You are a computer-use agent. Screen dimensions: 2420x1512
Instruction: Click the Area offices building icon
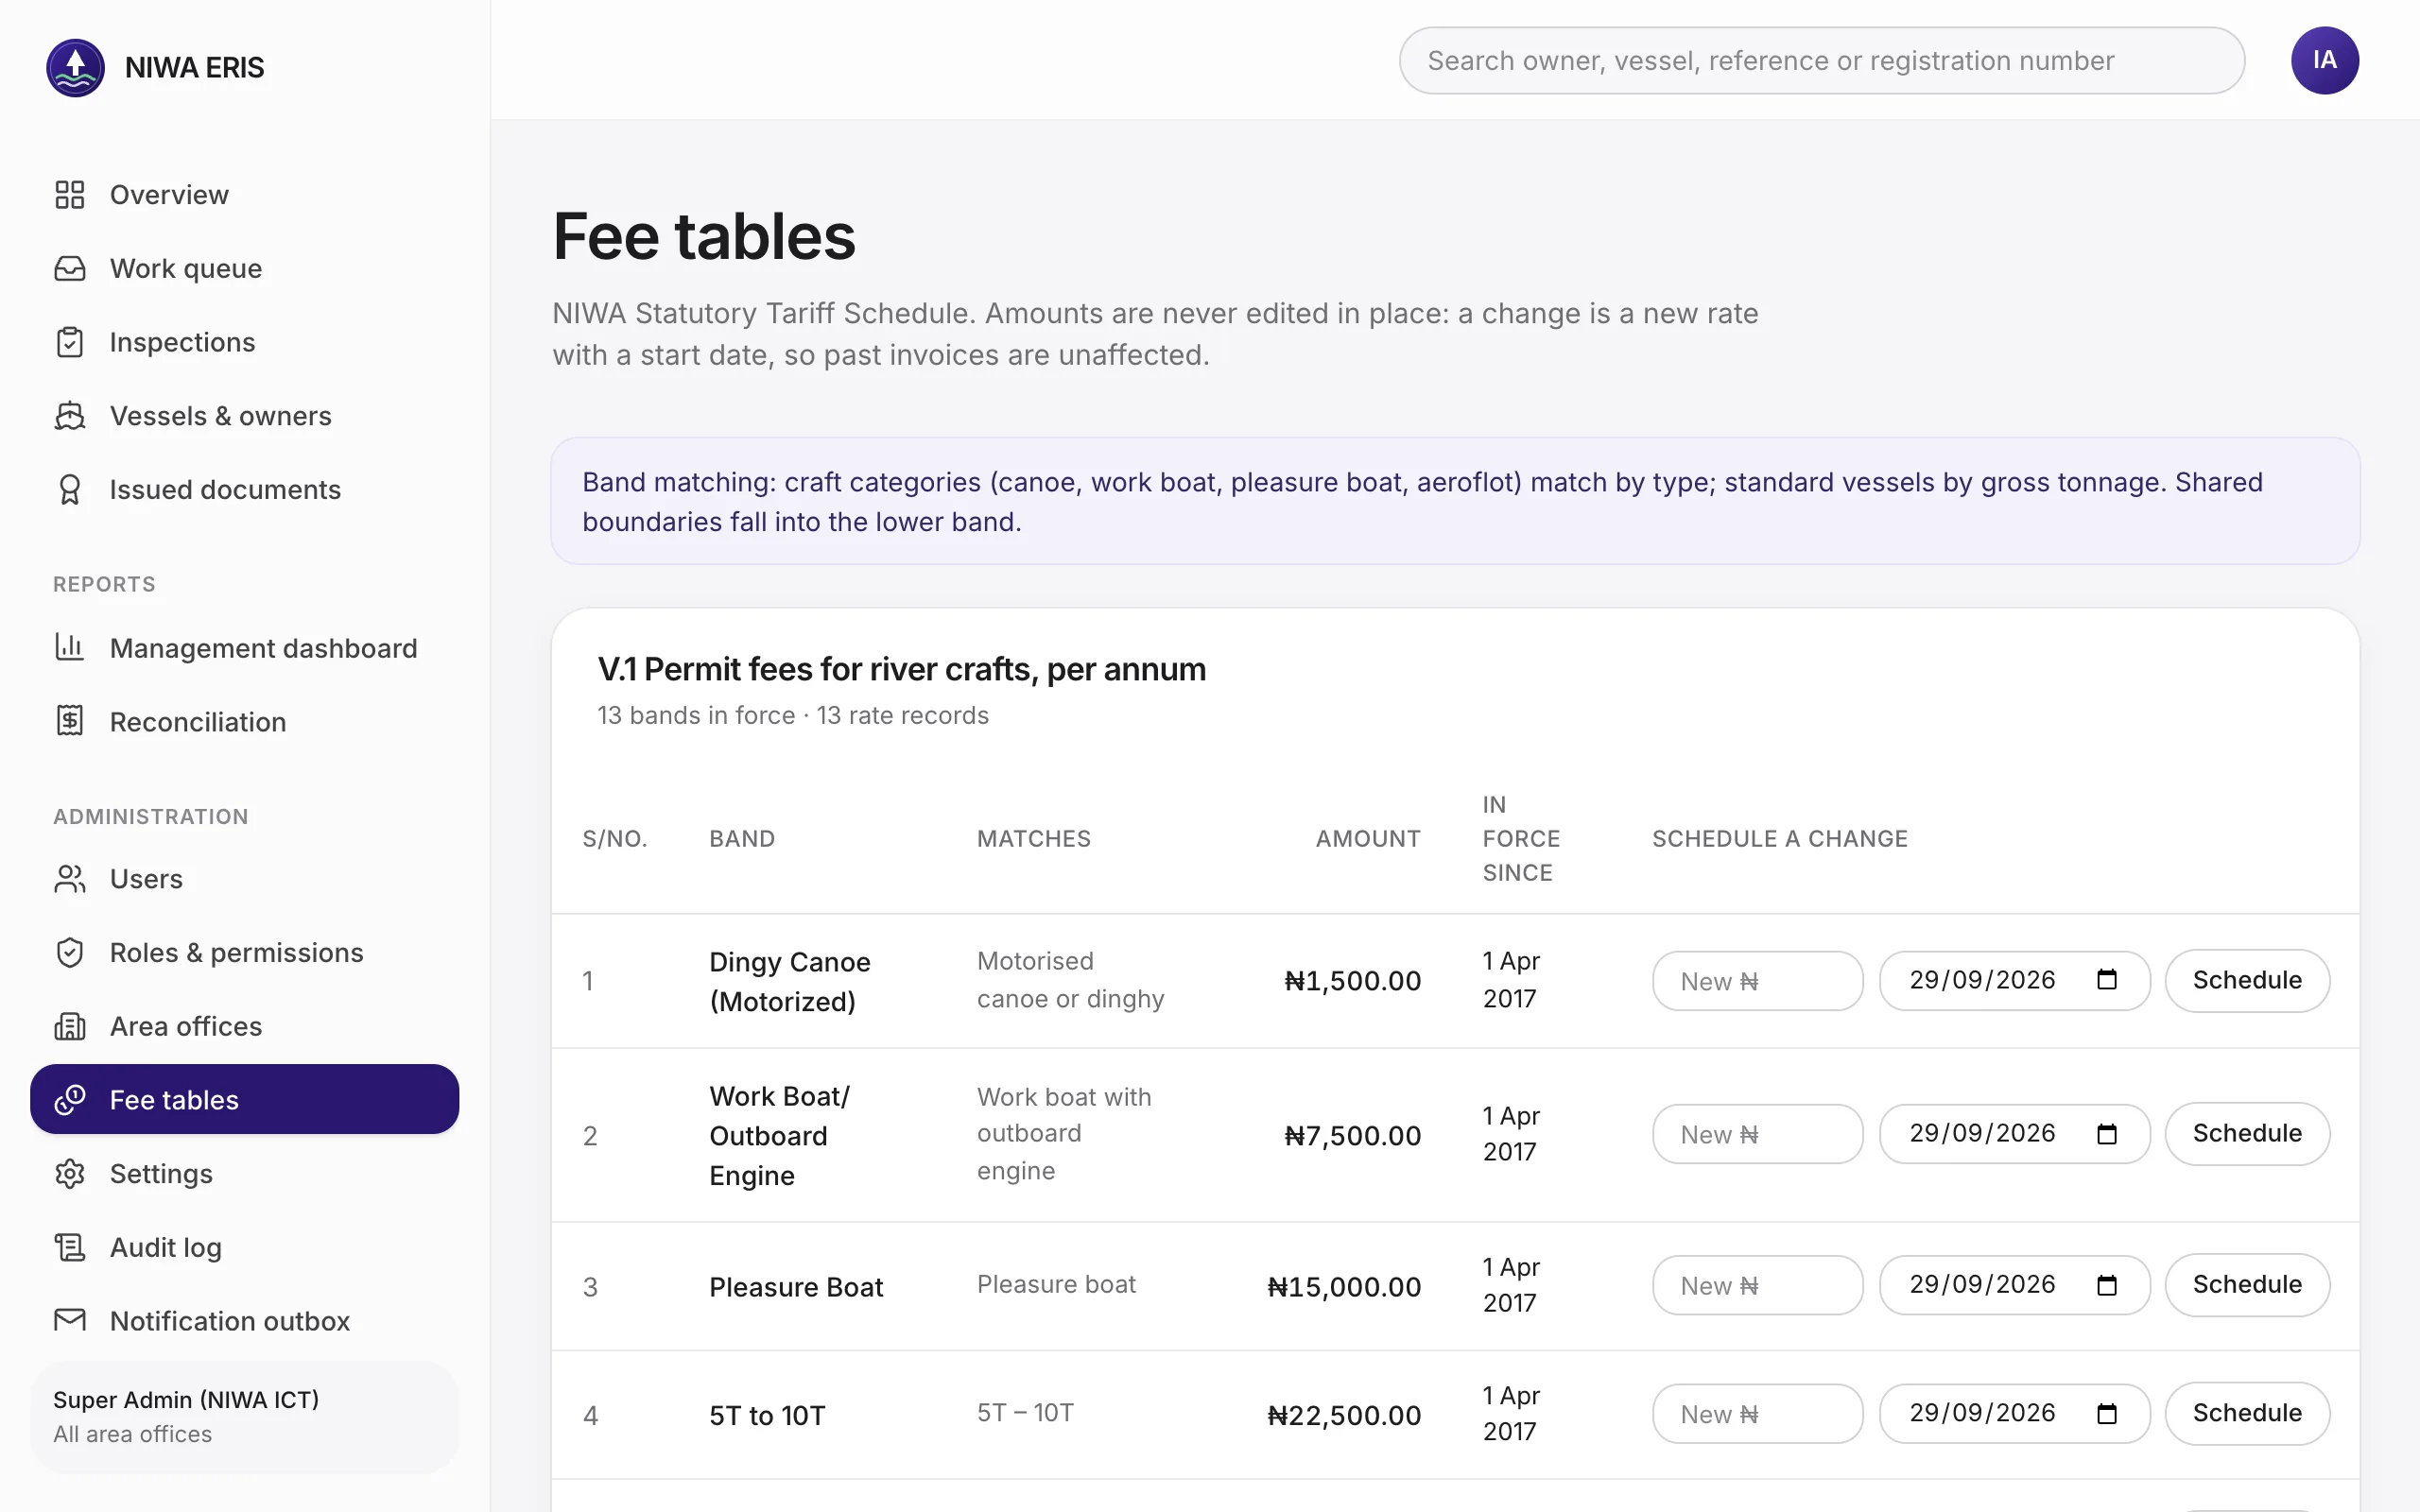point(70,1027)
